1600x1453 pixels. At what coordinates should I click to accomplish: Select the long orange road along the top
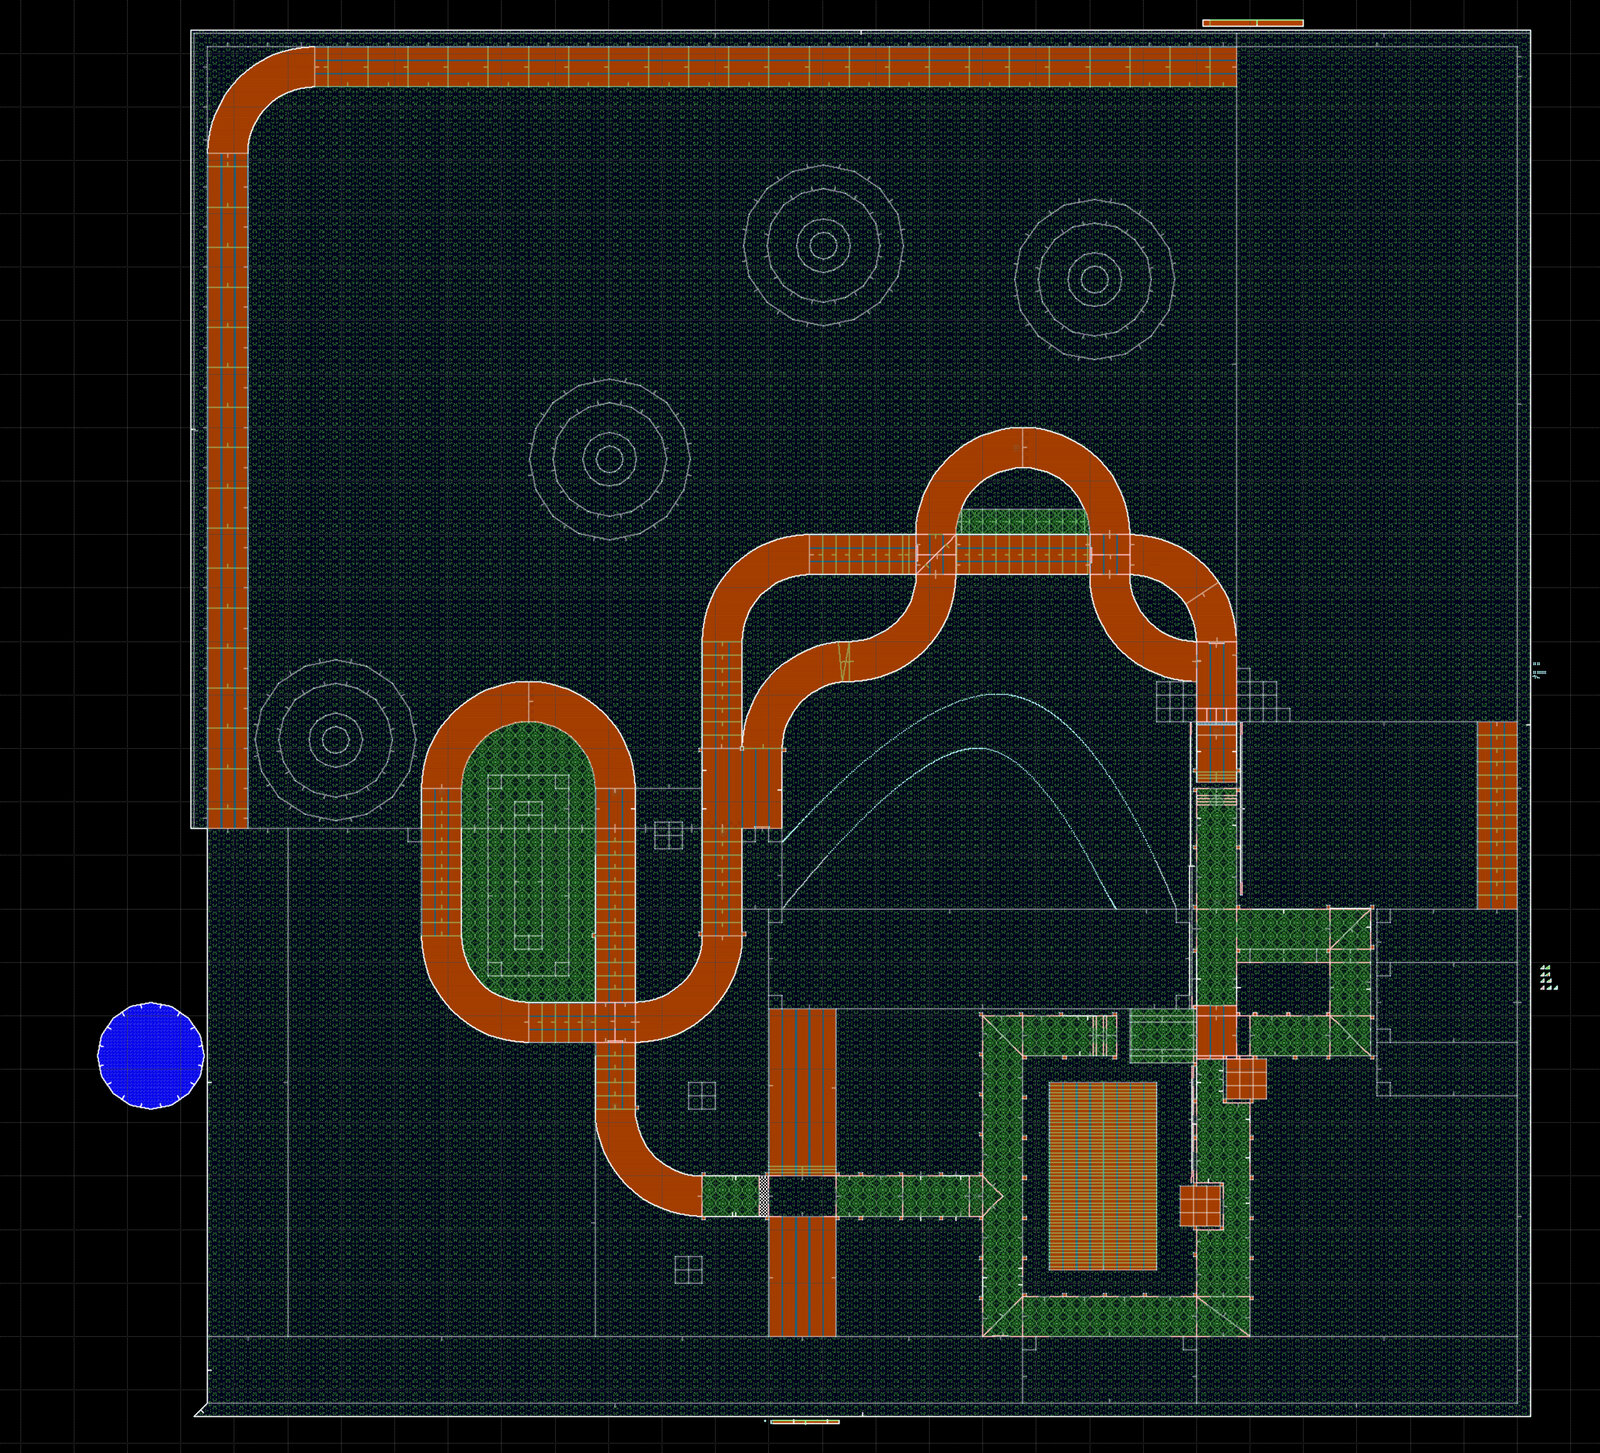(776, 66)
